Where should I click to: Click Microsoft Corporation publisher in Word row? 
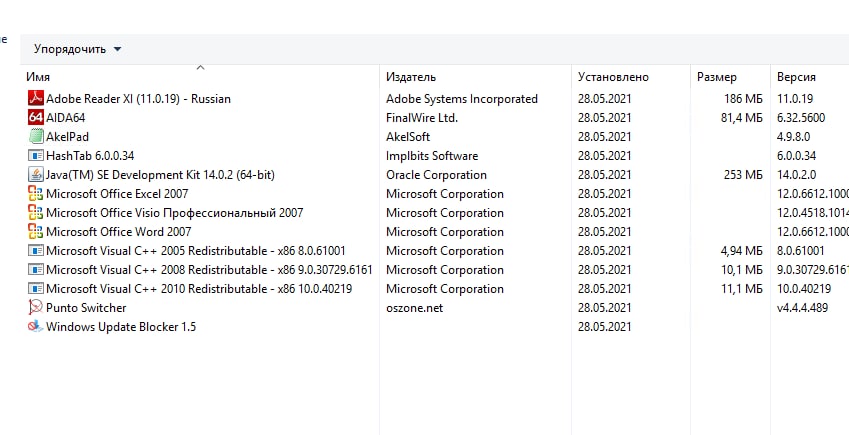[445, 231]
